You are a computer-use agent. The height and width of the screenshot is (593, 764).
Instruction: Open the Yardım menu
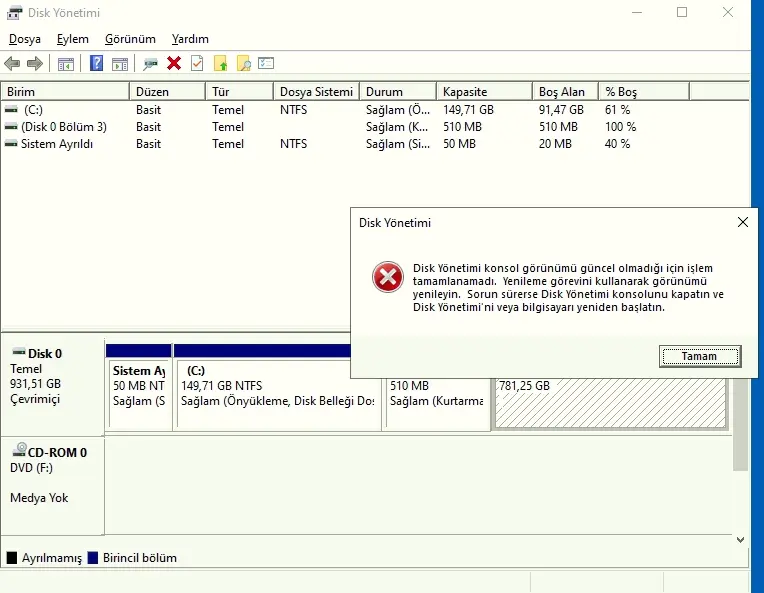[x=190, y=39]
